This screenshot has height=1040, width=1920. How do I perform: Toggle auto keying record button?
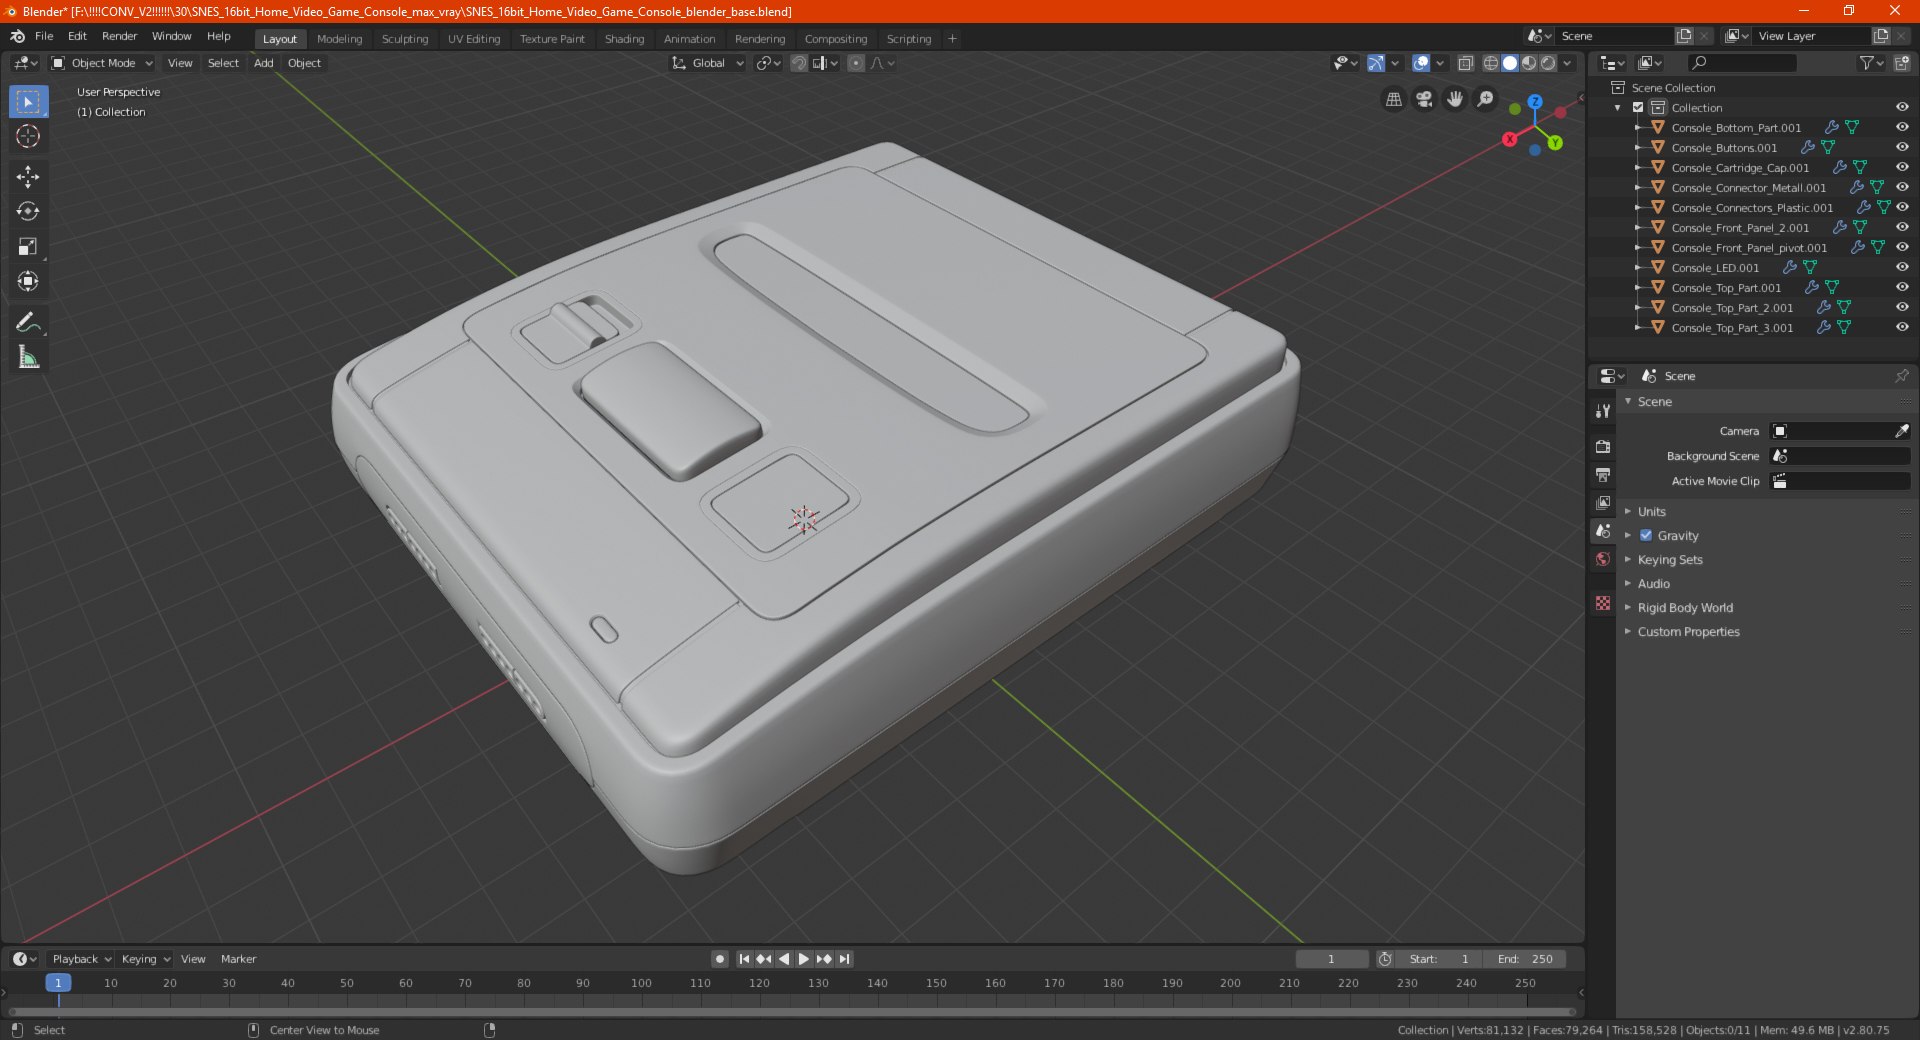(x=720, y=959)
